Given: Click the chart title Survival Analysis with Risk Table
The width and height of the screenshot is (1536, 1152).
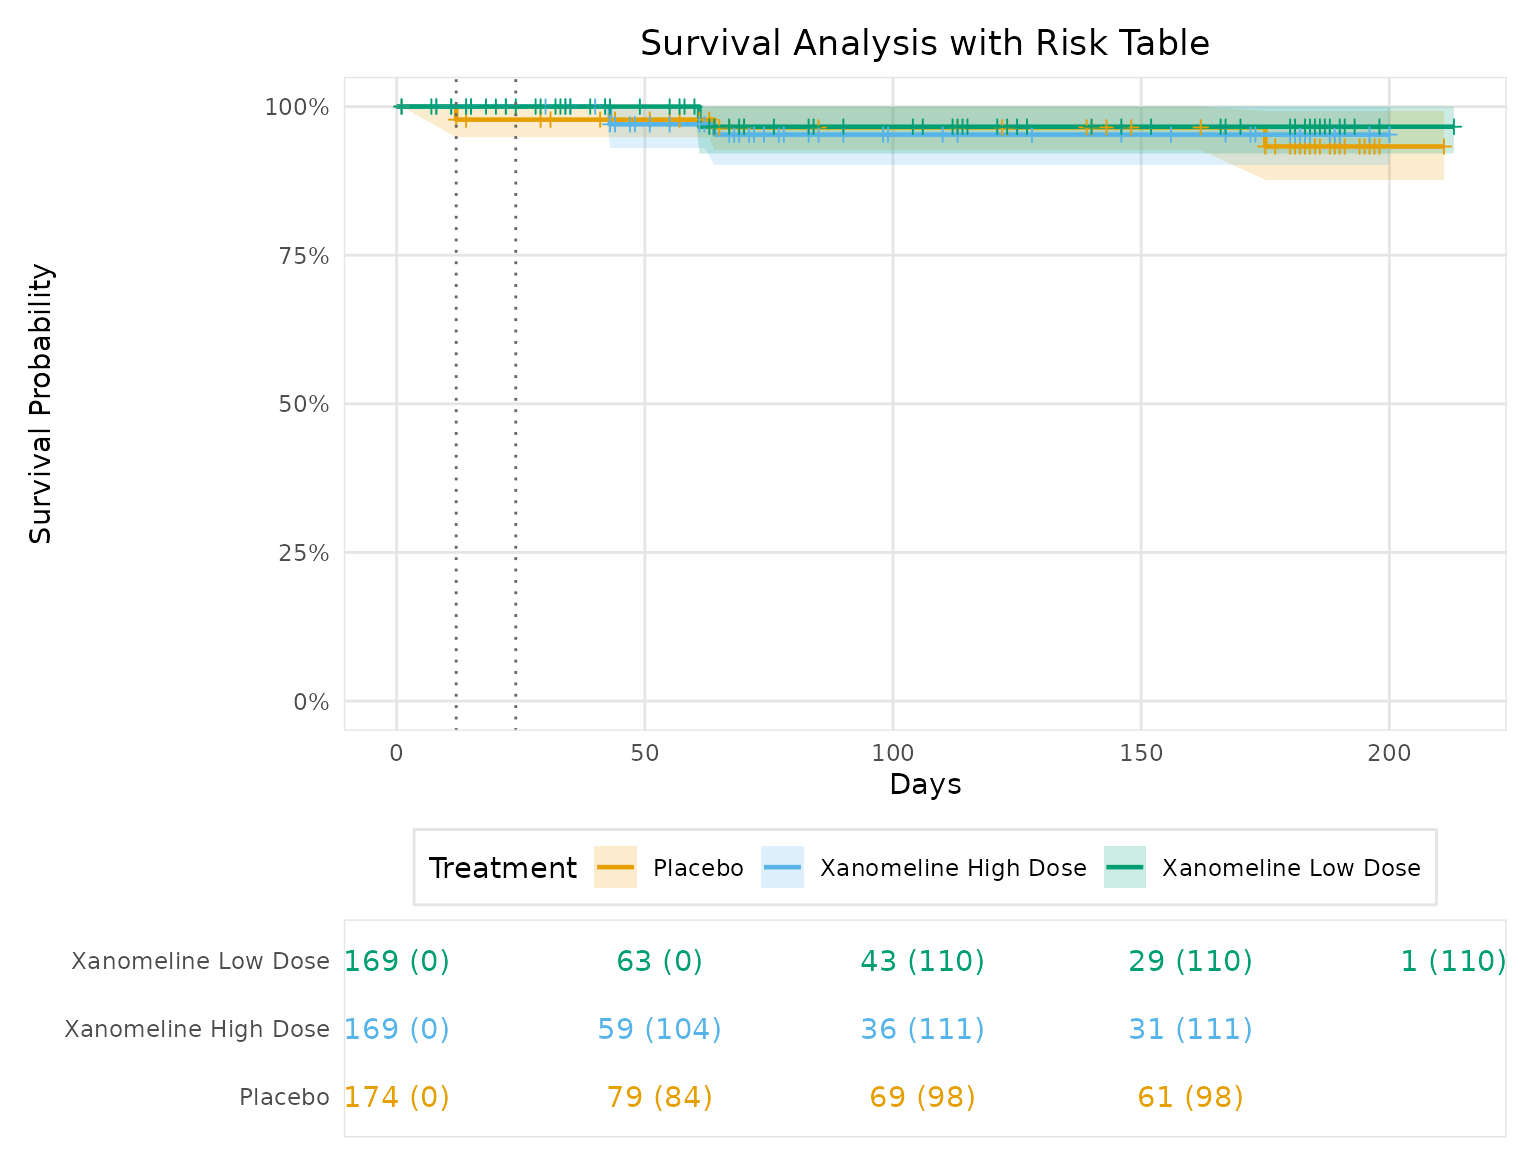Looking at the screenshot, I should click(x=924, y=44).
